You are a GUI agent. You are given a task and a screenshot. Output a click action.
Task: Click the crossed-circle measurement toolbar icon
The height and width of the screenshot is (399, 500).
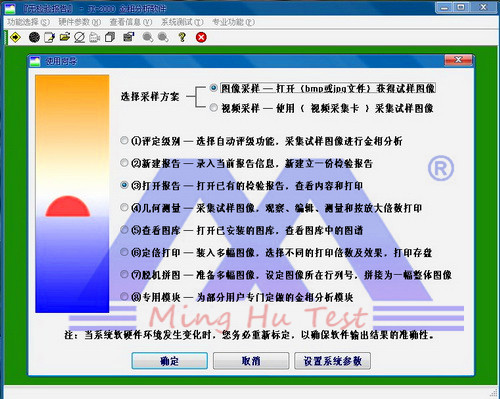(x=80, y=37)
